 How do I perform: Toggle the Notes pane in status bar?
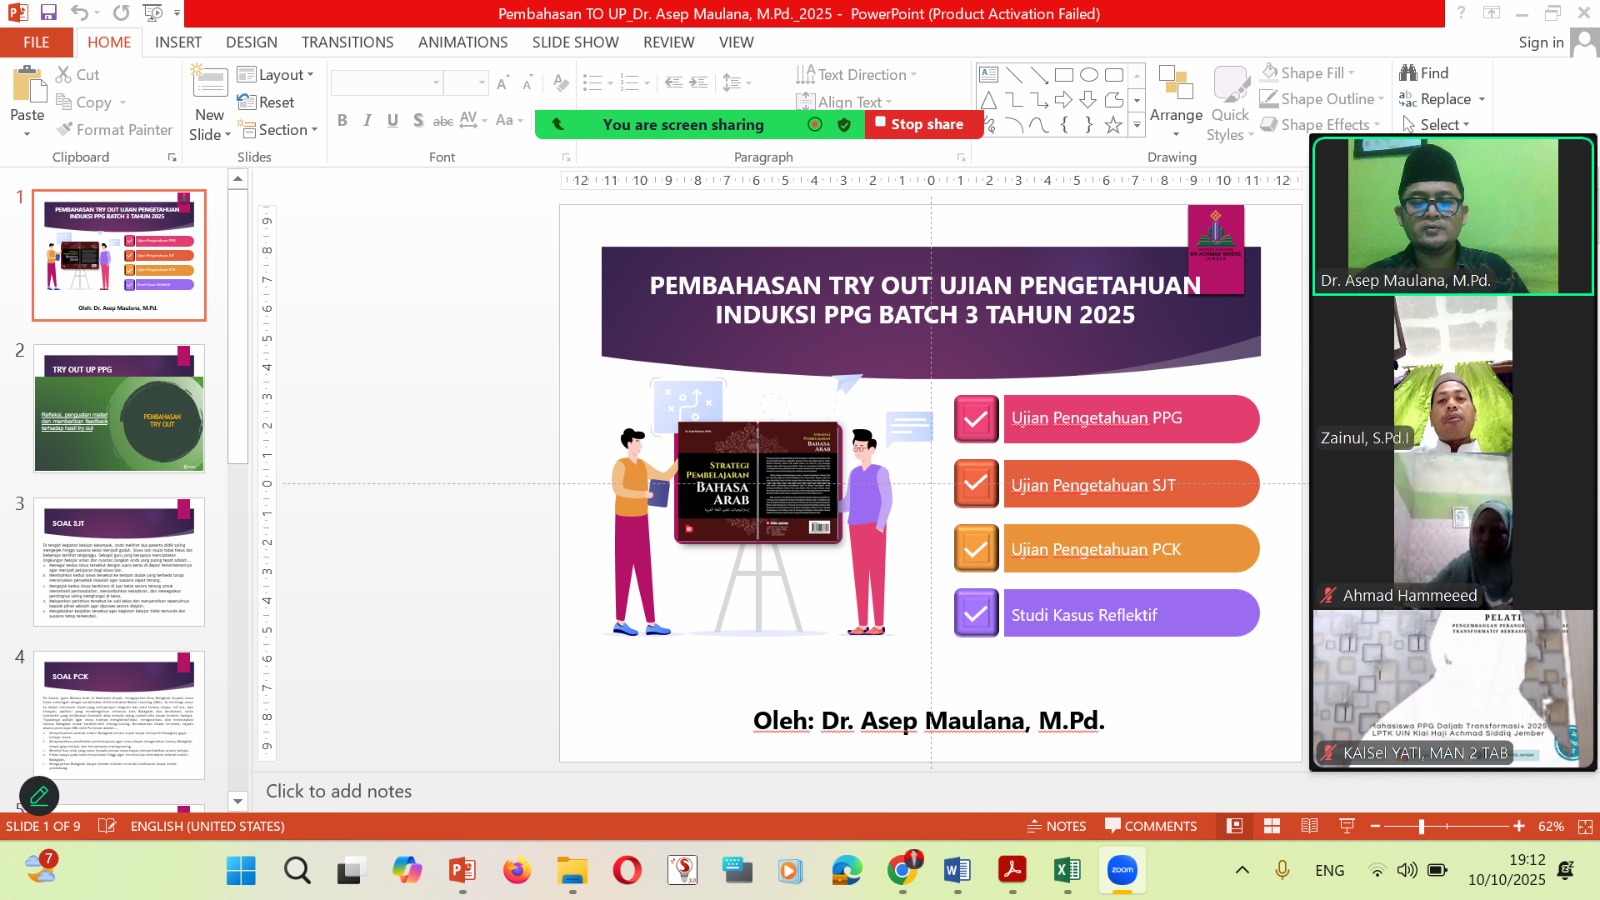coord(1056,826)
